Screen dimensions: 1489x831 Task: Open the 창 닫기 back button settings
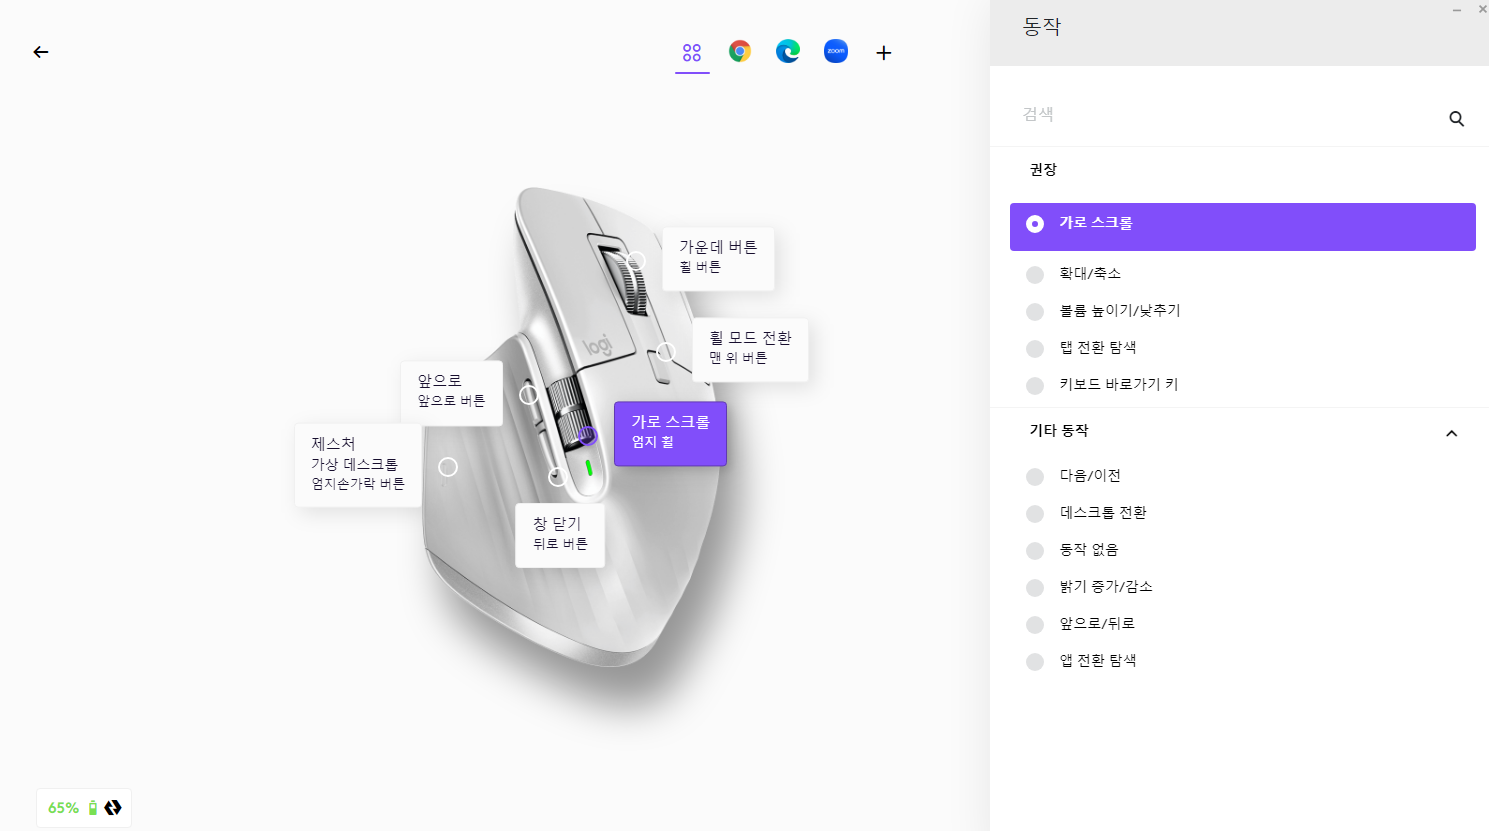click(560, 534)
